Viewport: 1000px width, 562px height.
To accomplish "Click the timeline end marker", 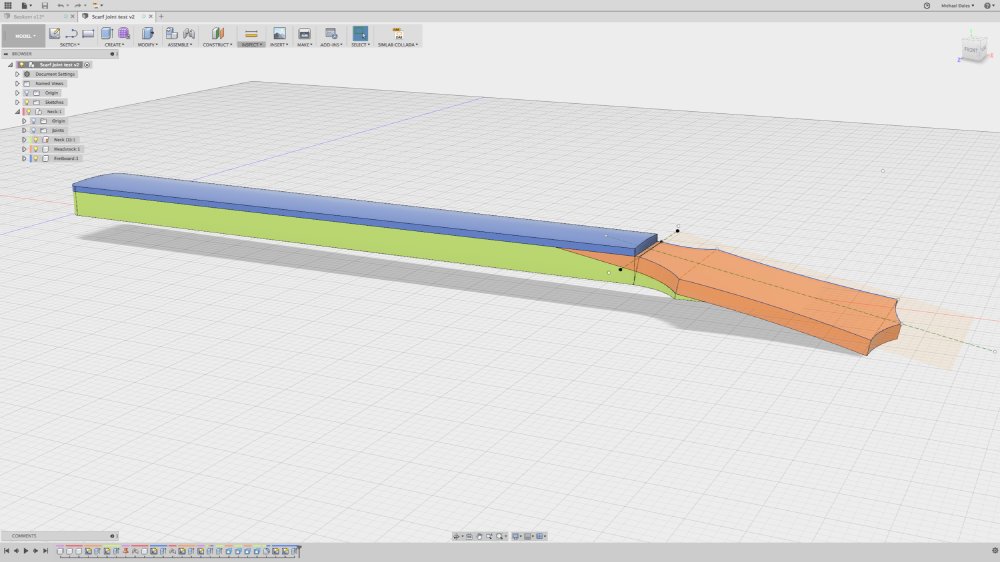I will point(299,551).
